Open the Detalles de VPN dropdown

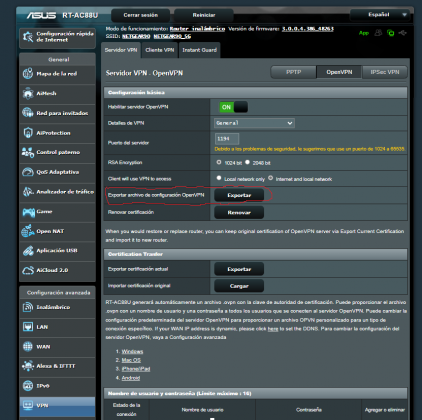pyautogui.click(x=254, y=123)
